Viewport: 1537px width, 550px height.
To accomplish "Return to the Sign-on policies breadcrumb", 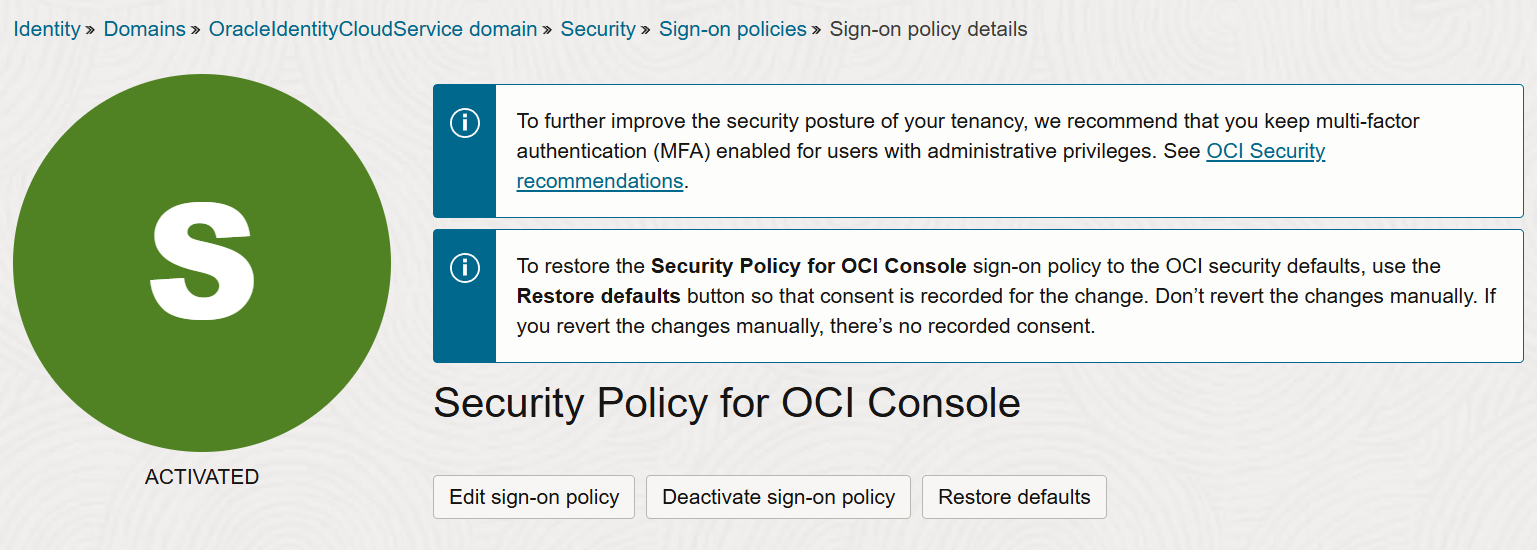I will point(733,29).
